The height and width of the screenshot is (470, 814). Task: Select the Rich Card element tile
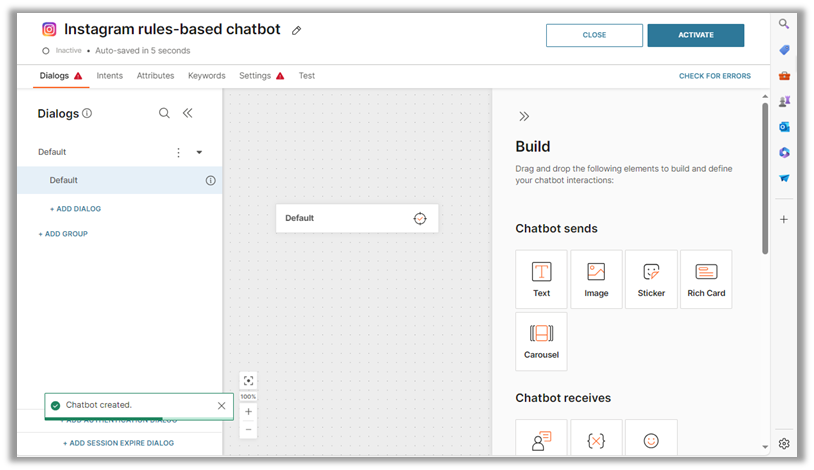pyautogui.click(x=706, y=279)
